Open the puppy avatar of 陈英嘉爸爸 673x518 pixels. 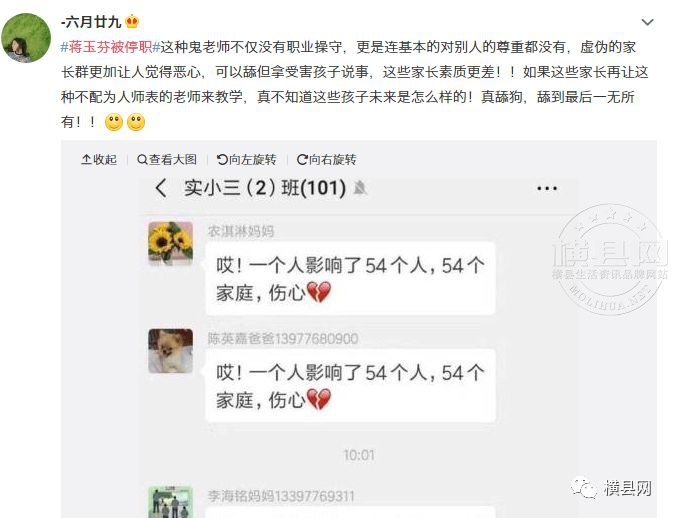pyautogui.click(x=170, y=351)
